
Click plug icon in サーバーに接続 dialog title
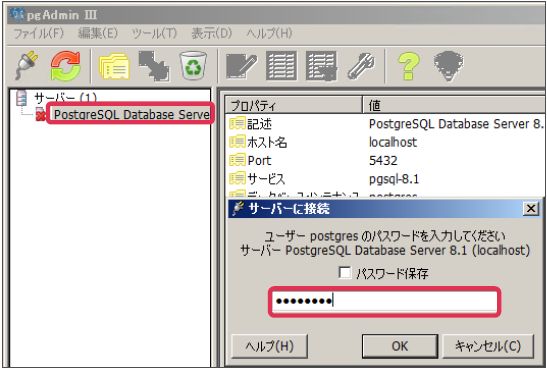coord(239,209)
